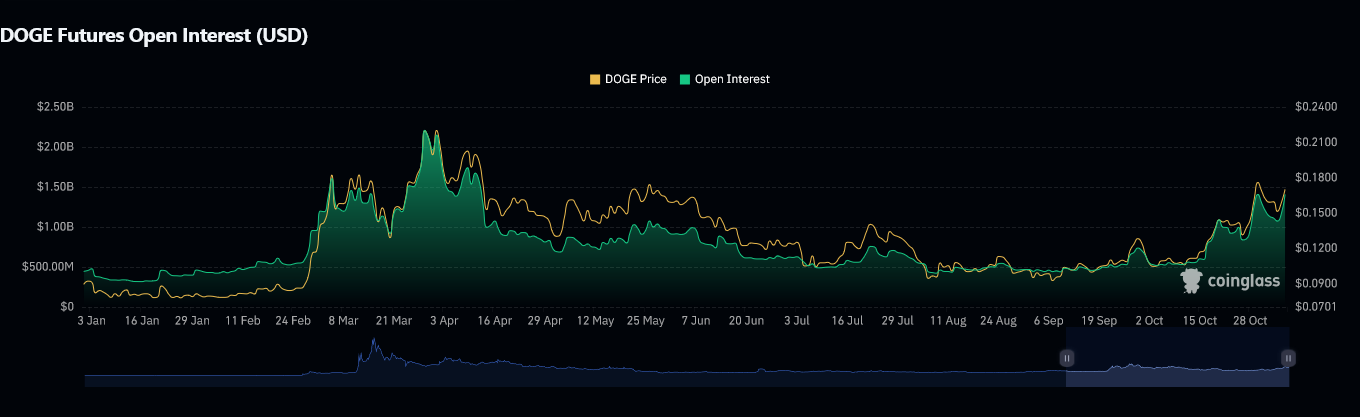Grab the right range slider handle
The image size is (1360, 417).
1289,357
